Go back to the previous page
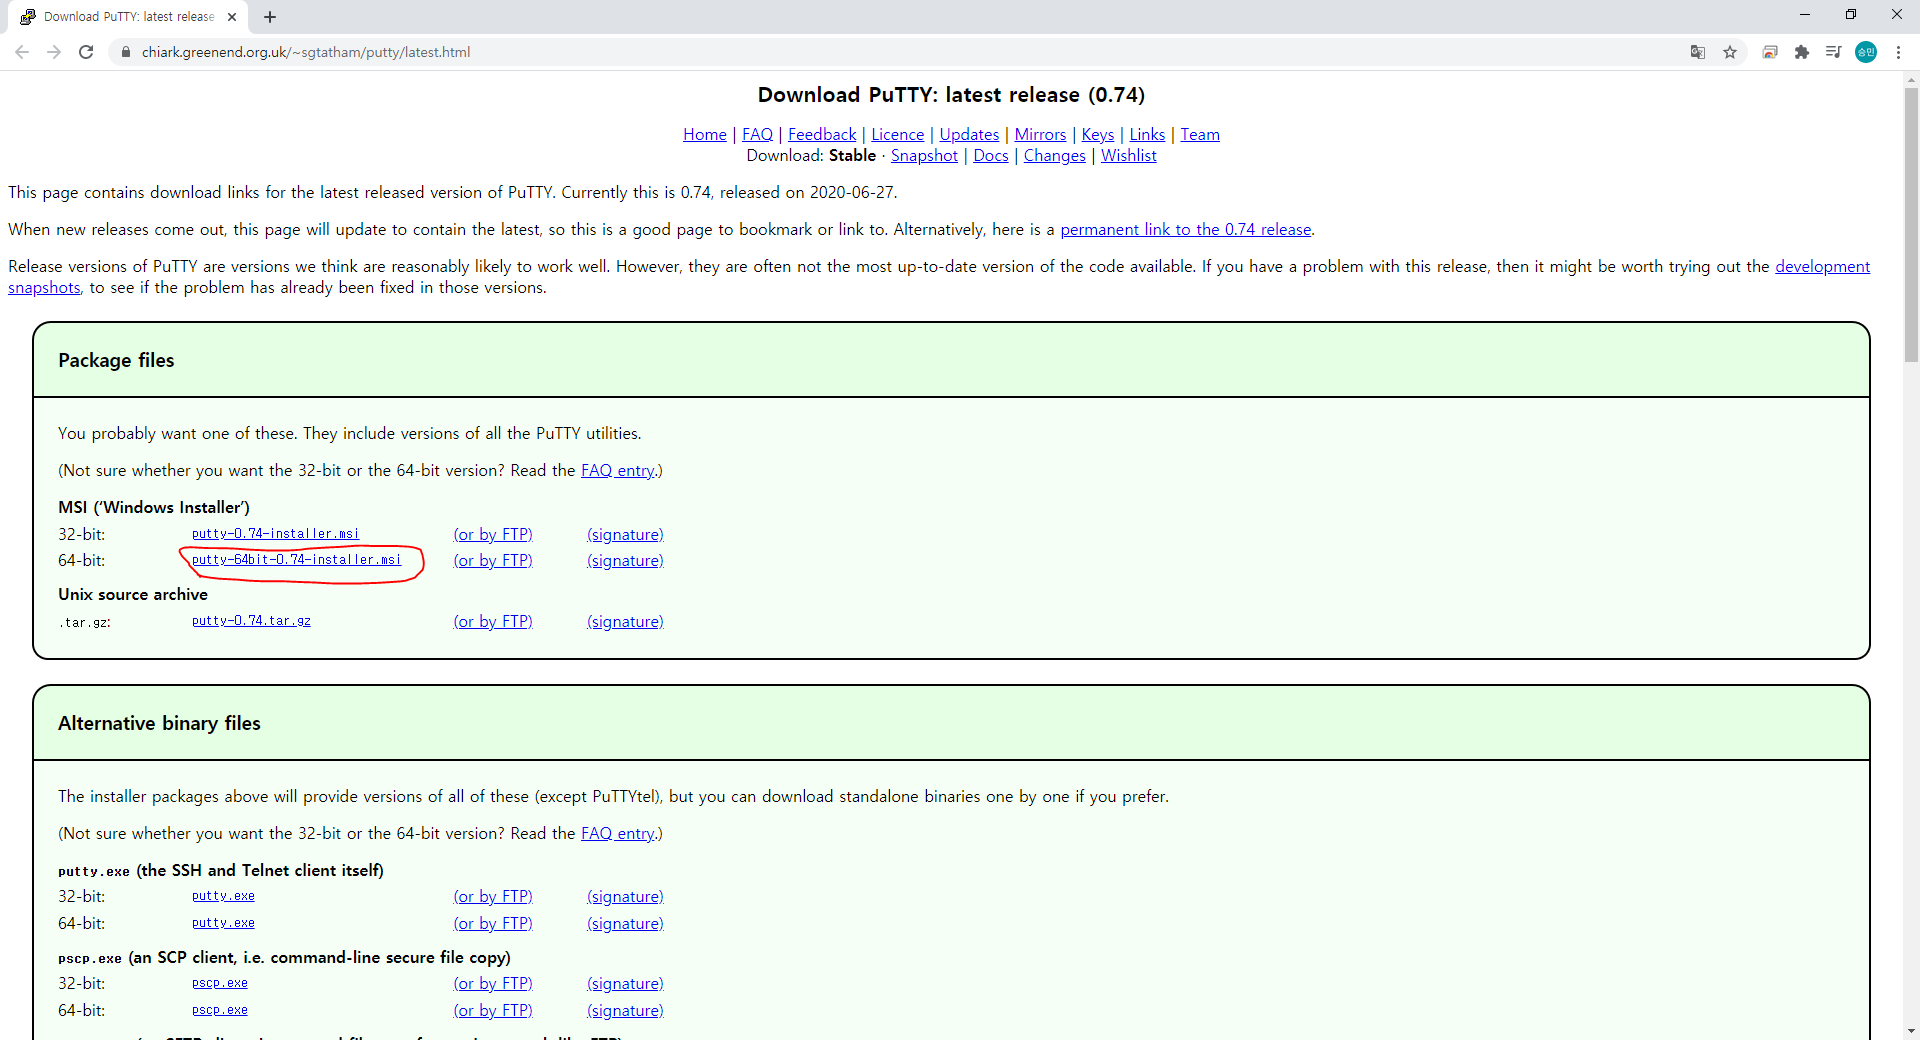Image resolution: width=1920 pixels, height=1040 pixels. point(22,52)
